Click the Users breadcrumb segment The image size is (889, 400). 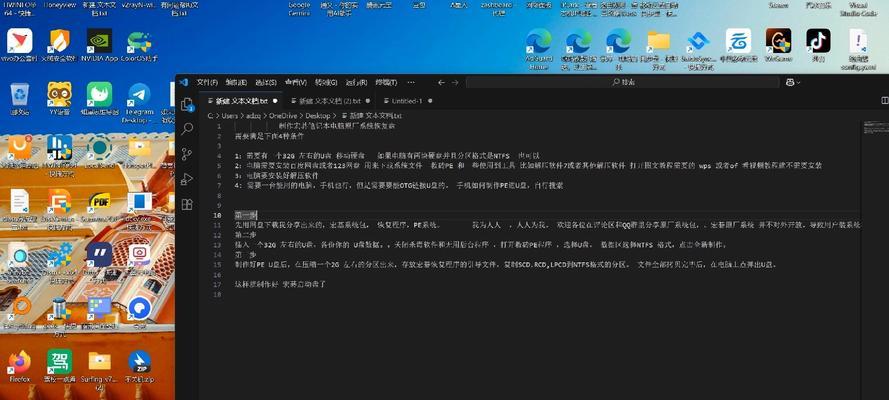pos(230,116)
